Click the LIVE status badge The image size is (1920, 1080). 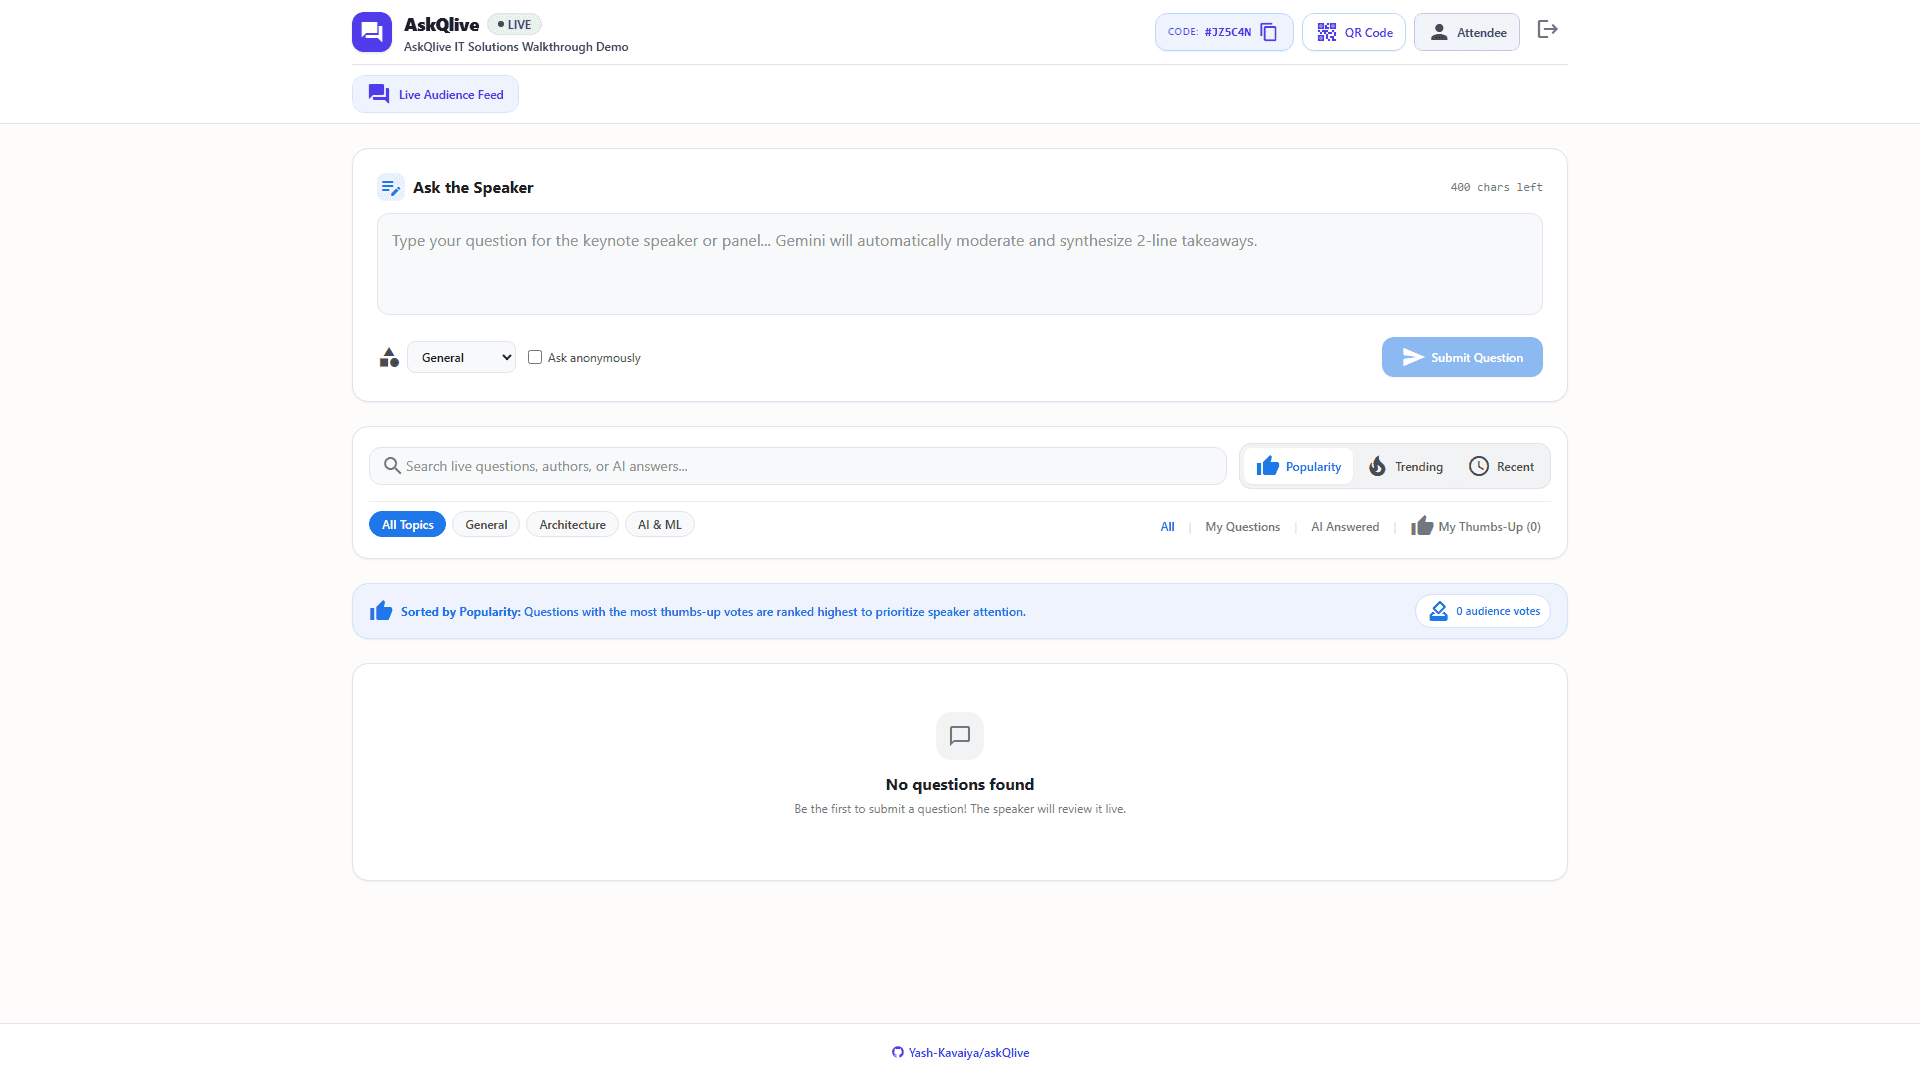(x=515, y=24)
